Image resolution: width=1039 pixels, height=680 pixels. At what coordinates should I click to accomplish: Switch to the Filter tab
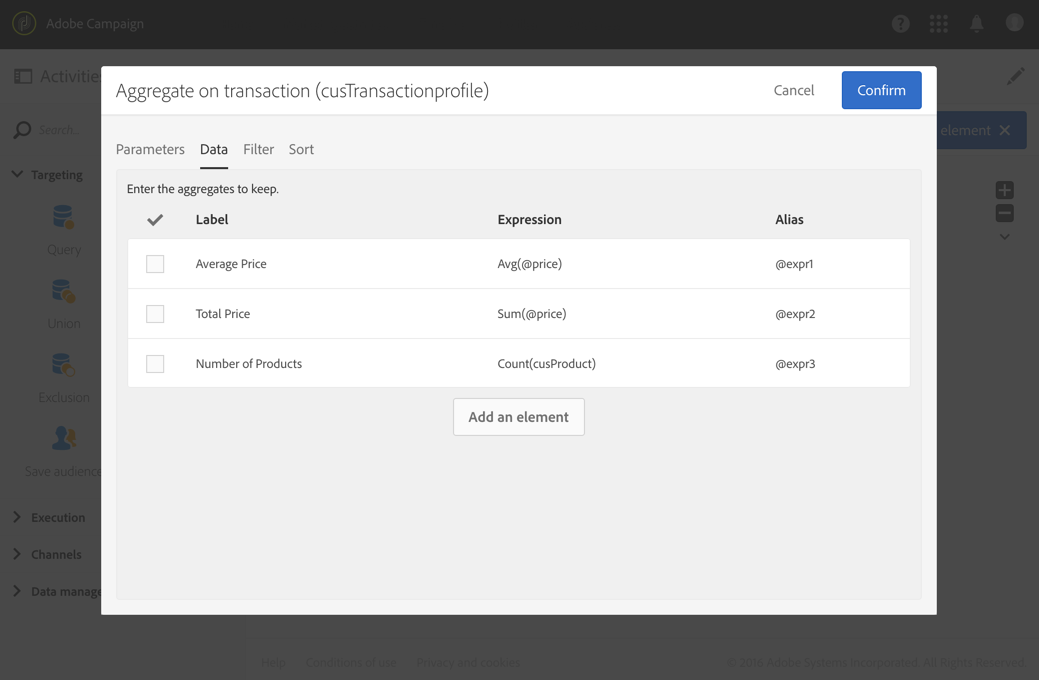pyautogui.click(x=258, y=149)
